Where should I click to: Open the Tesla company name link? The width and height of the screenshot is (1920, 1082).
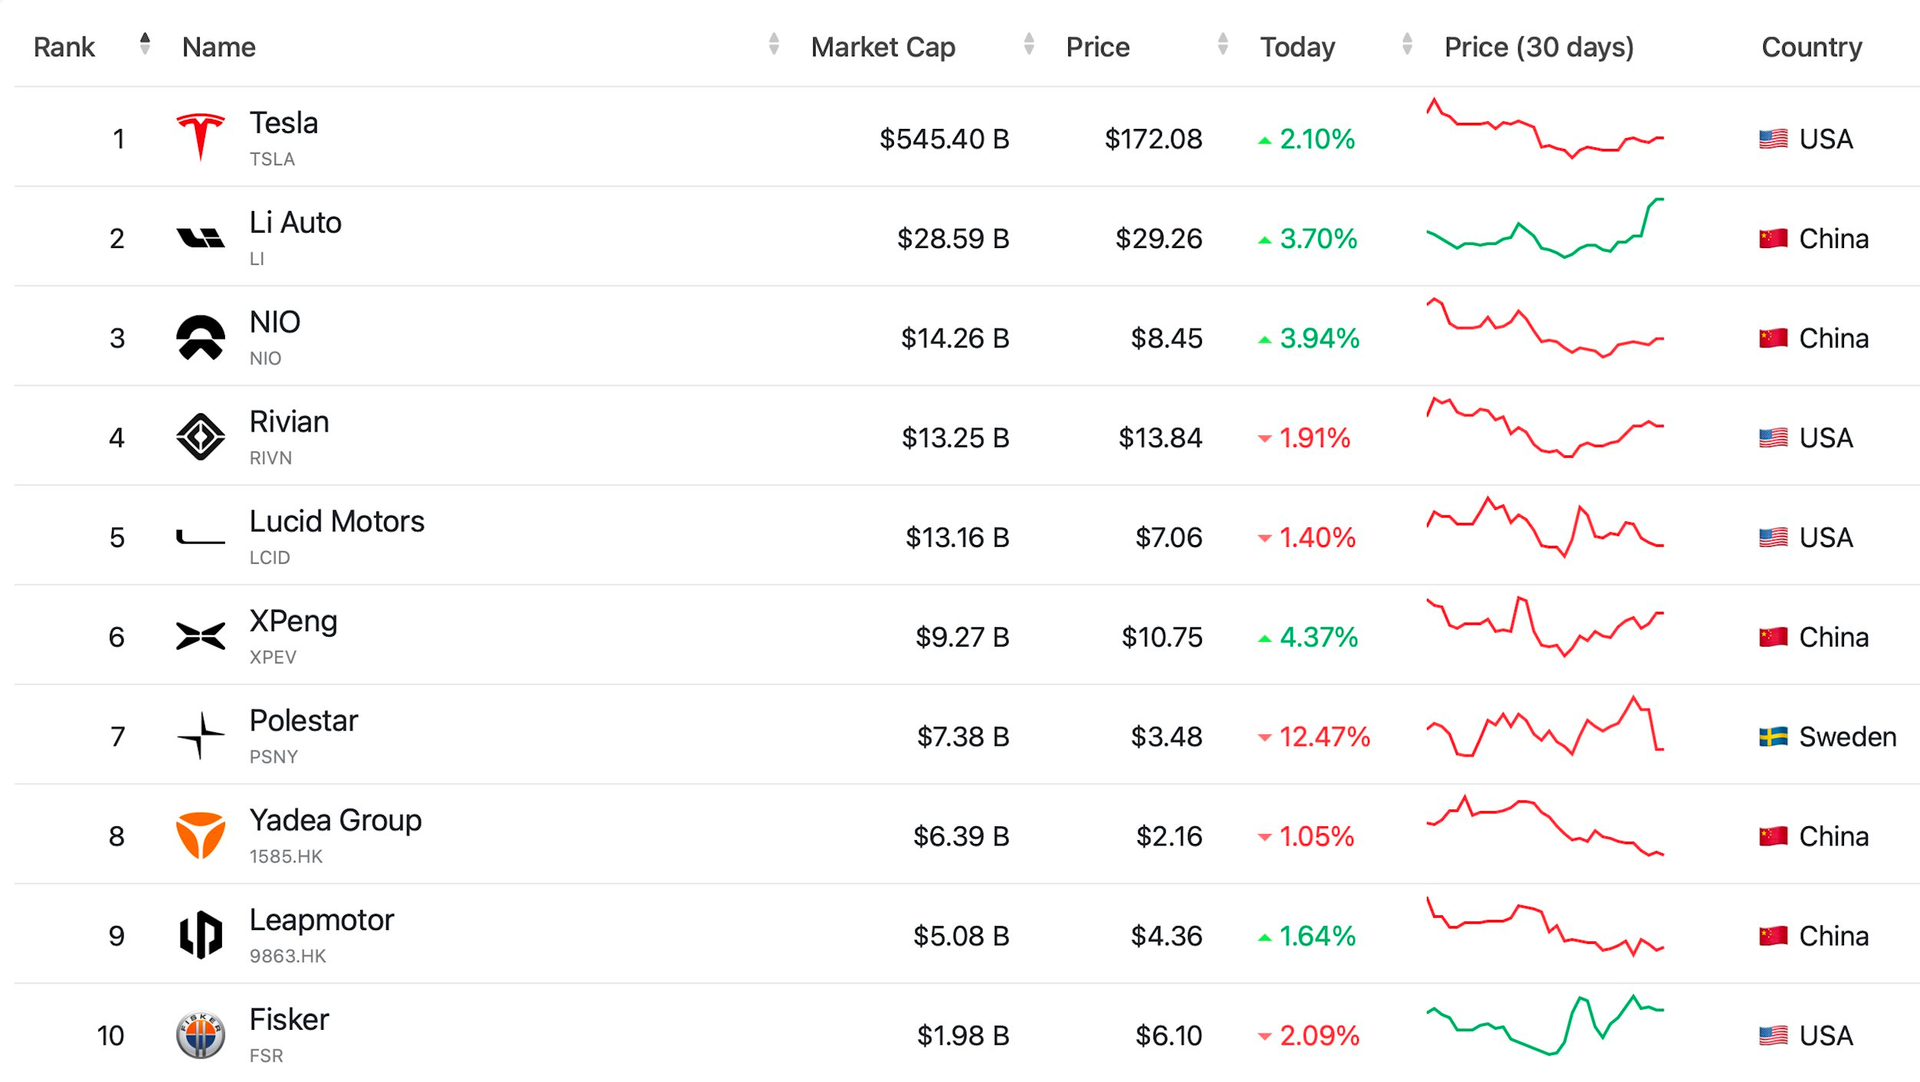(283, 123)
